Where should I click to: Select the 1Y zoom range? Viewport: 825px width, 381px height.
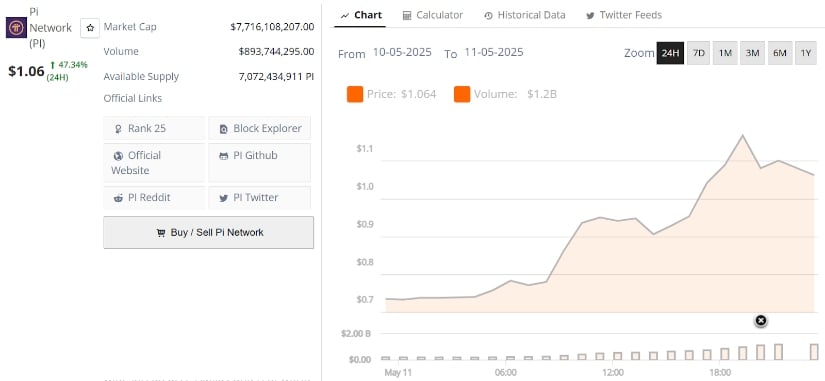pyautogui.click(x=806, y=53)
